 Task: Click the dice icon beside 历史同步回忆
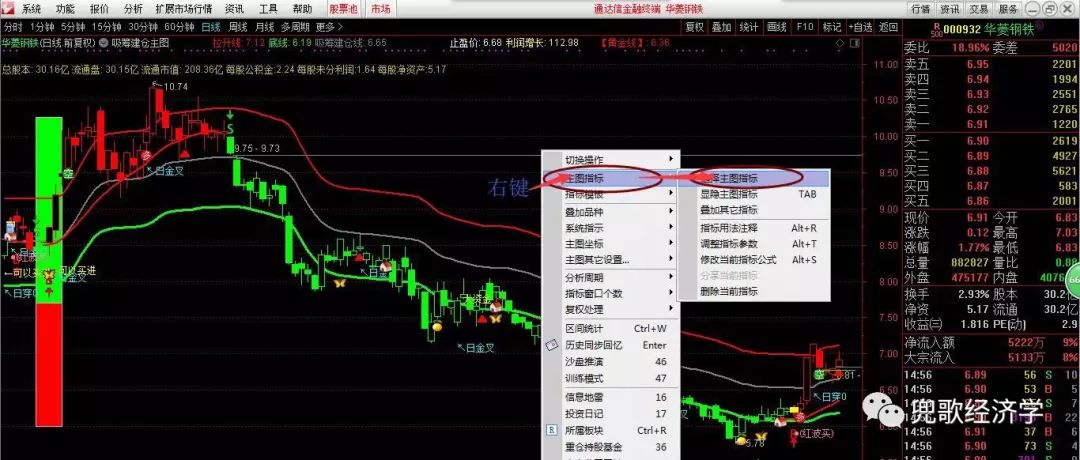tap(552, 345)
